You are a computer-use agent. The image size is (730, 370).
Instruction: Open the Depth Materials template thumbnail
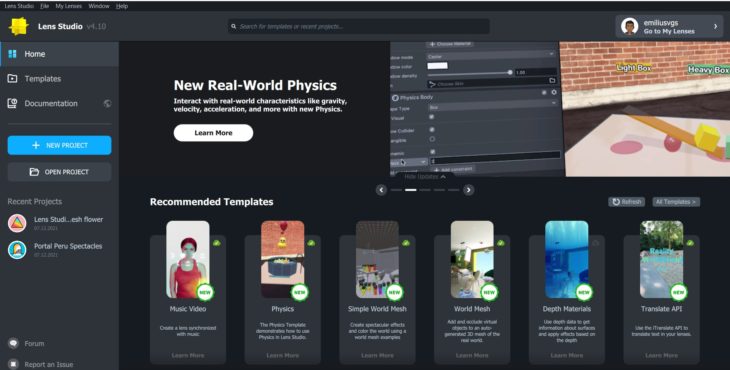tap(567, 259)
